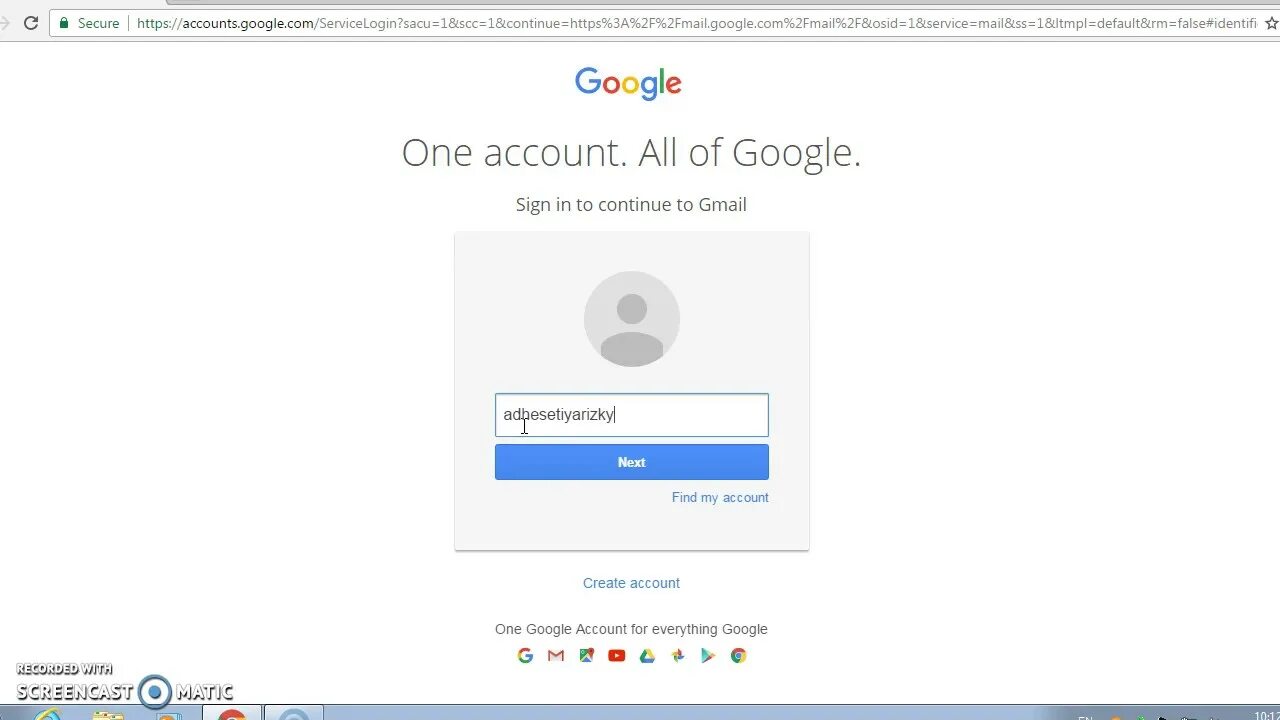Screen dimensions: 1280x720
Task: Click the Google Photos pinwheel icon
Action: coord(678,656)
